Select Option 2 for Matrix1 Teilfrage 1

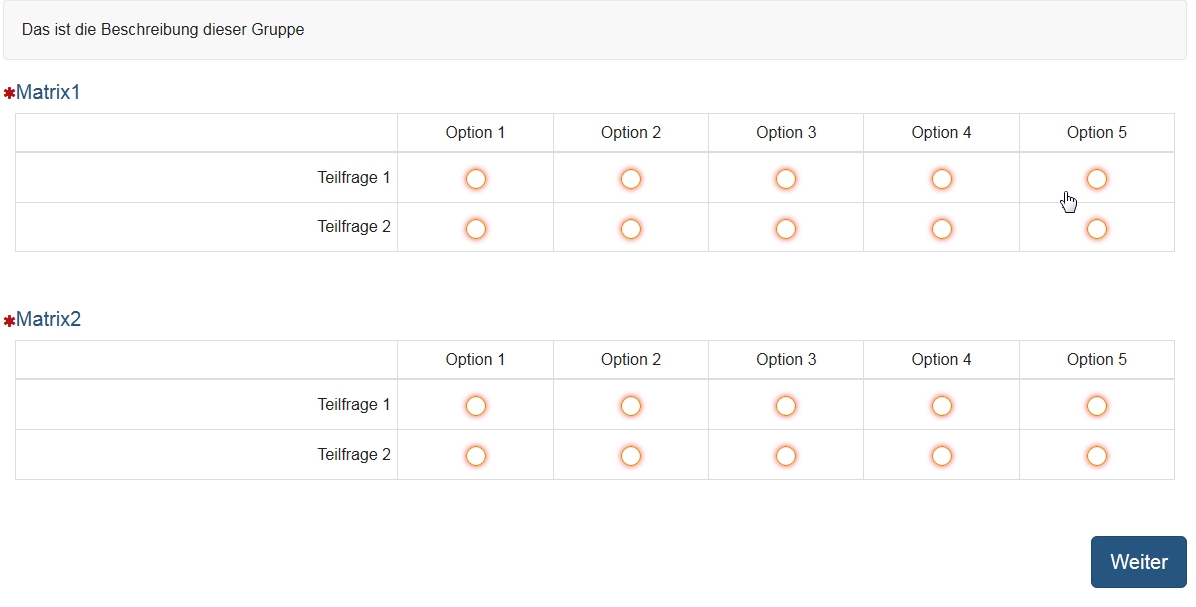click(631, 179)
